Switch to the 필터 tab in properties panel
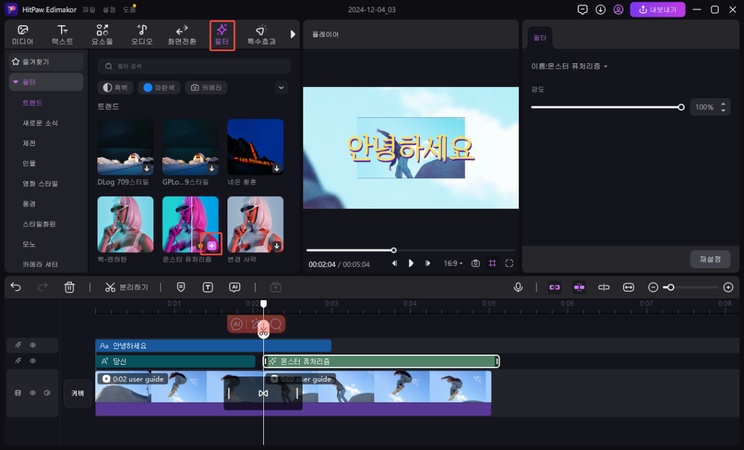Screen dimensions: 744x450 point(540,38)
